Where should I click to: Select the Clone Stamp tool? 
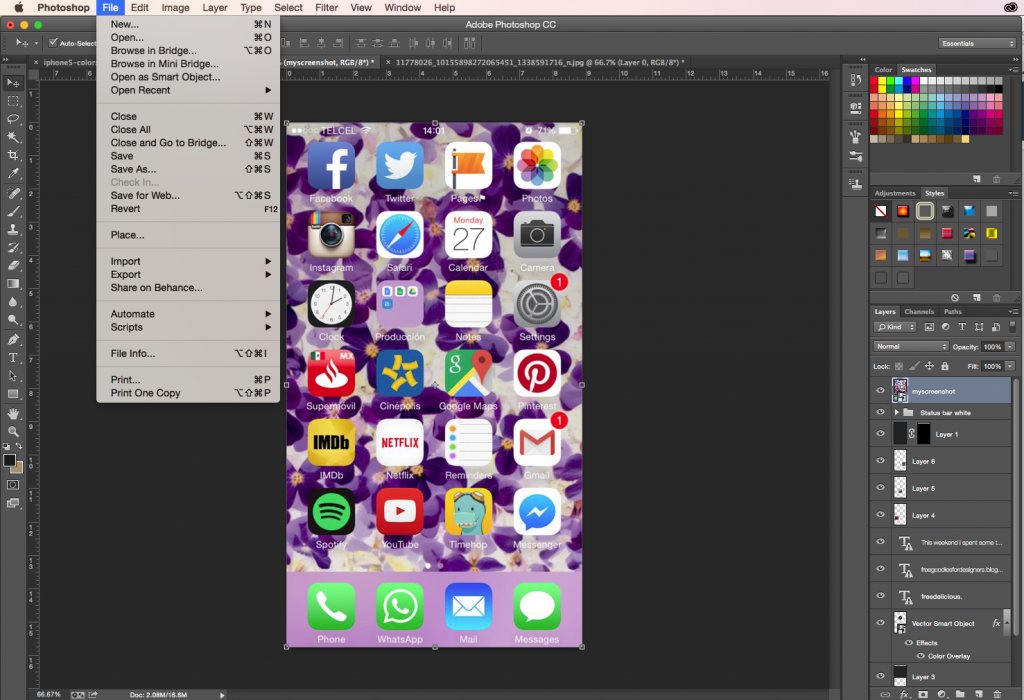click(13, 230)
